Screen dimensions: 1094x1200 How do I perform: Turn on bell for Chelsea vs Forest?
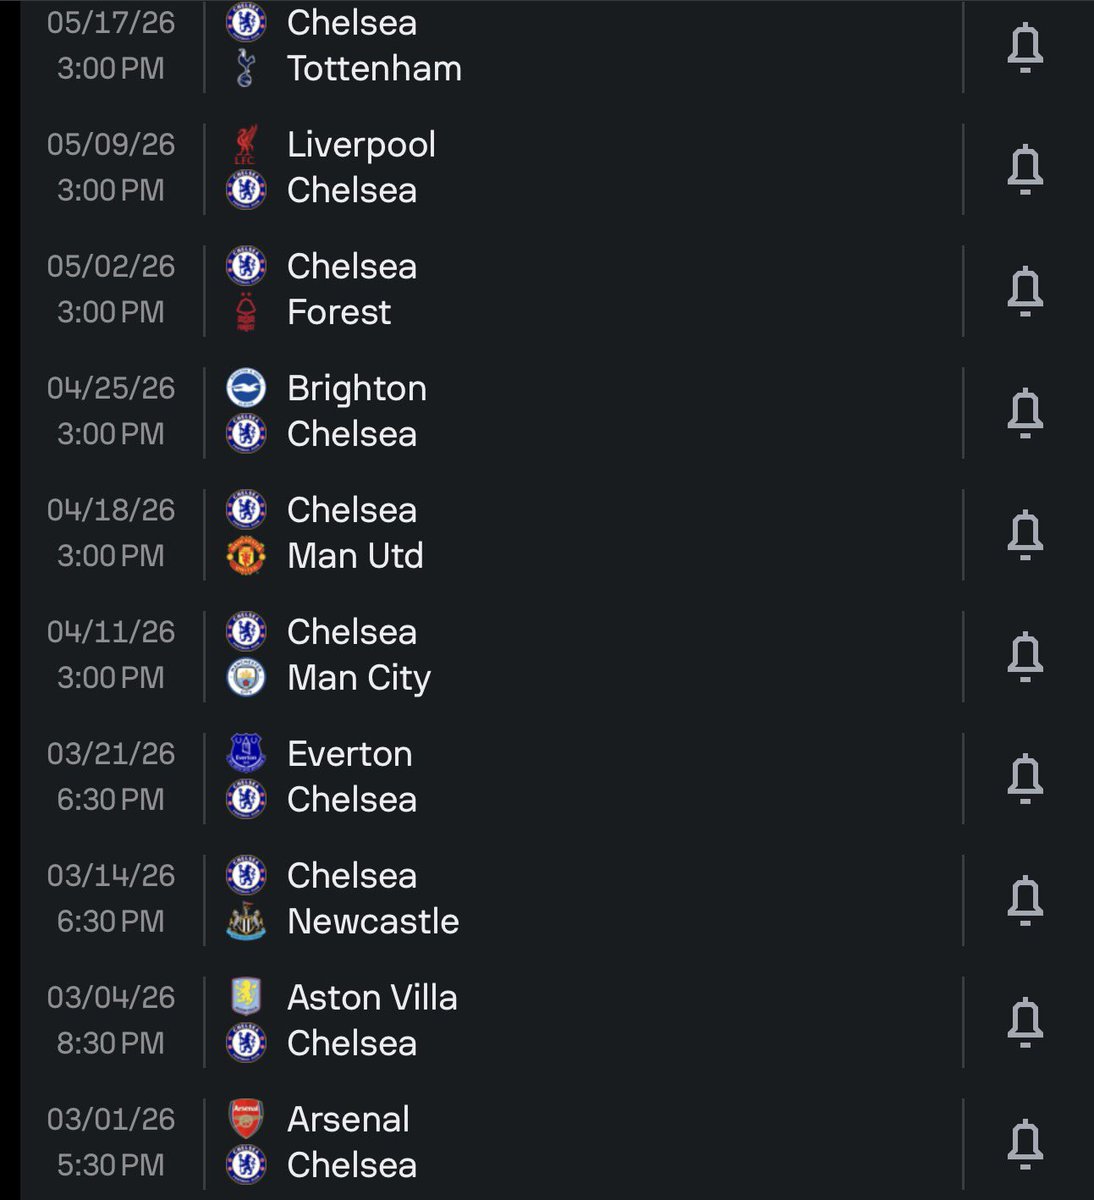[x=1025, y=291]
